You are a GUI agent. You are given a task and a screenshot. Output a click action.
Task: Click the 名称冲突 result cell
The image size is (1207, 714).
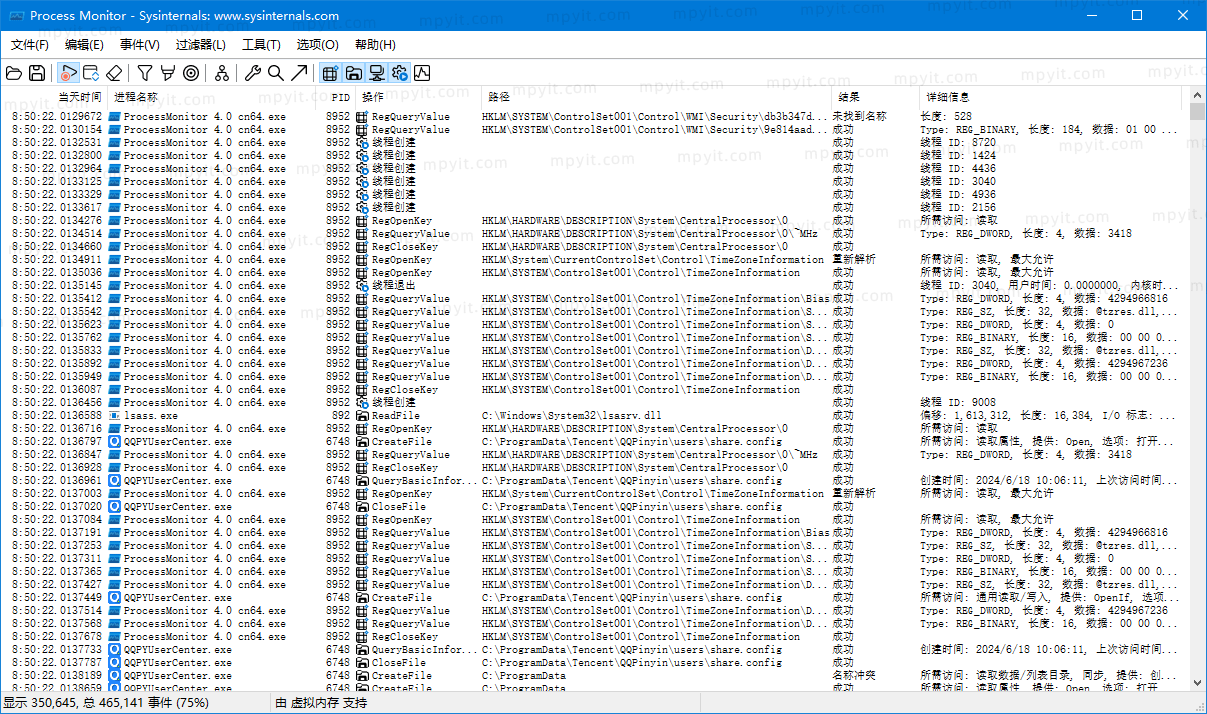[x=853, y=675]
